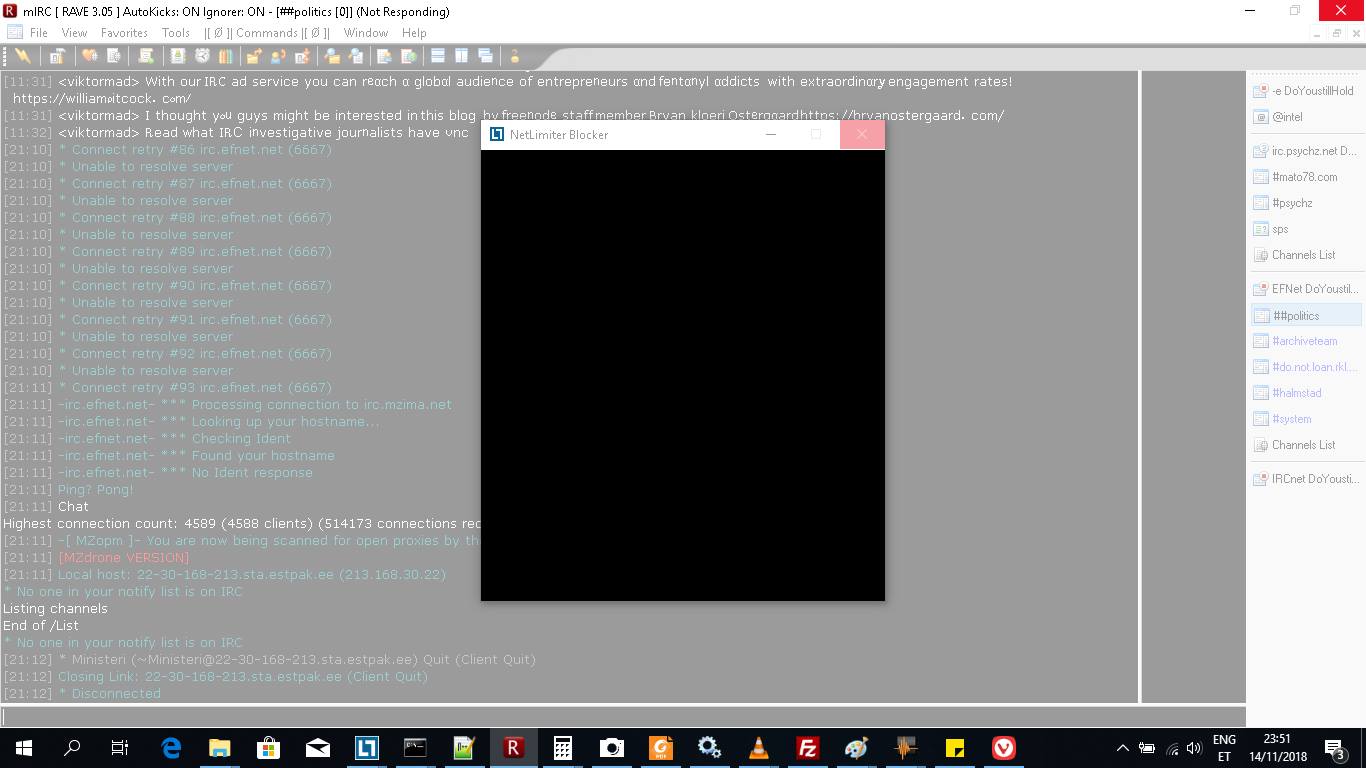Viewport: 1366px width, 768px height.
Task: Click the ENG ET language indicator in system tray
Action: point(1224,748)
